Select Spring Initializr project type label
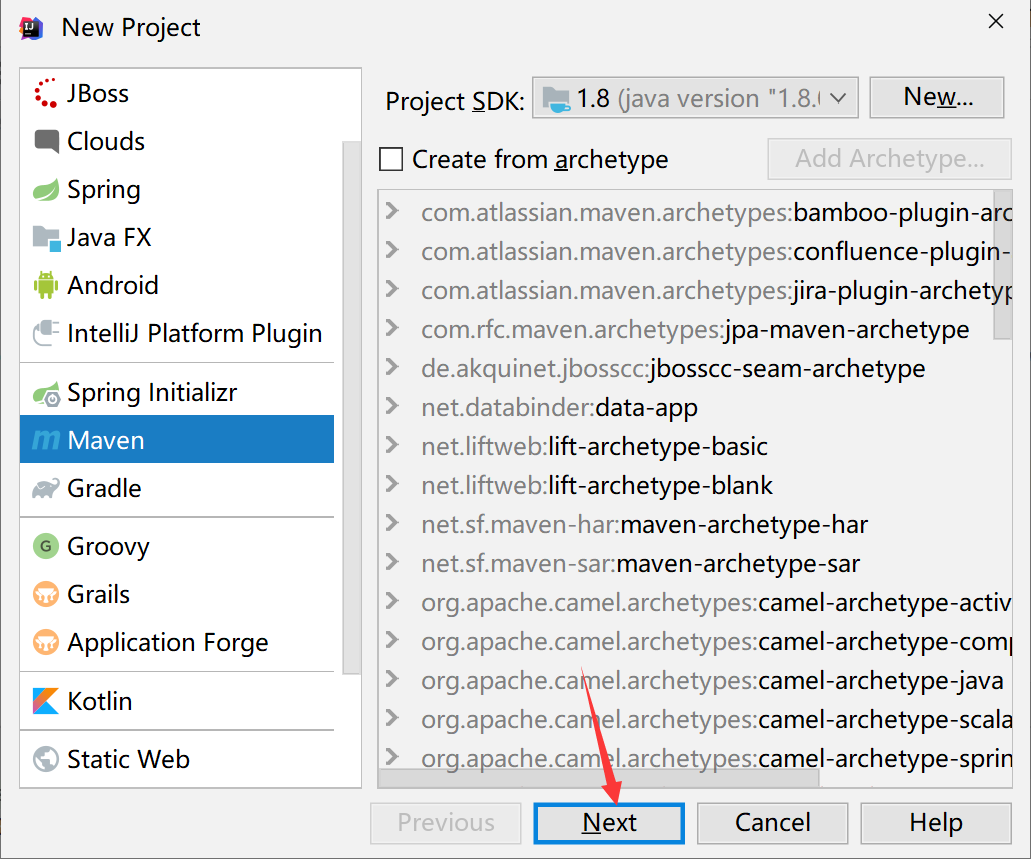1031x859 pixels. coord(152,393)
